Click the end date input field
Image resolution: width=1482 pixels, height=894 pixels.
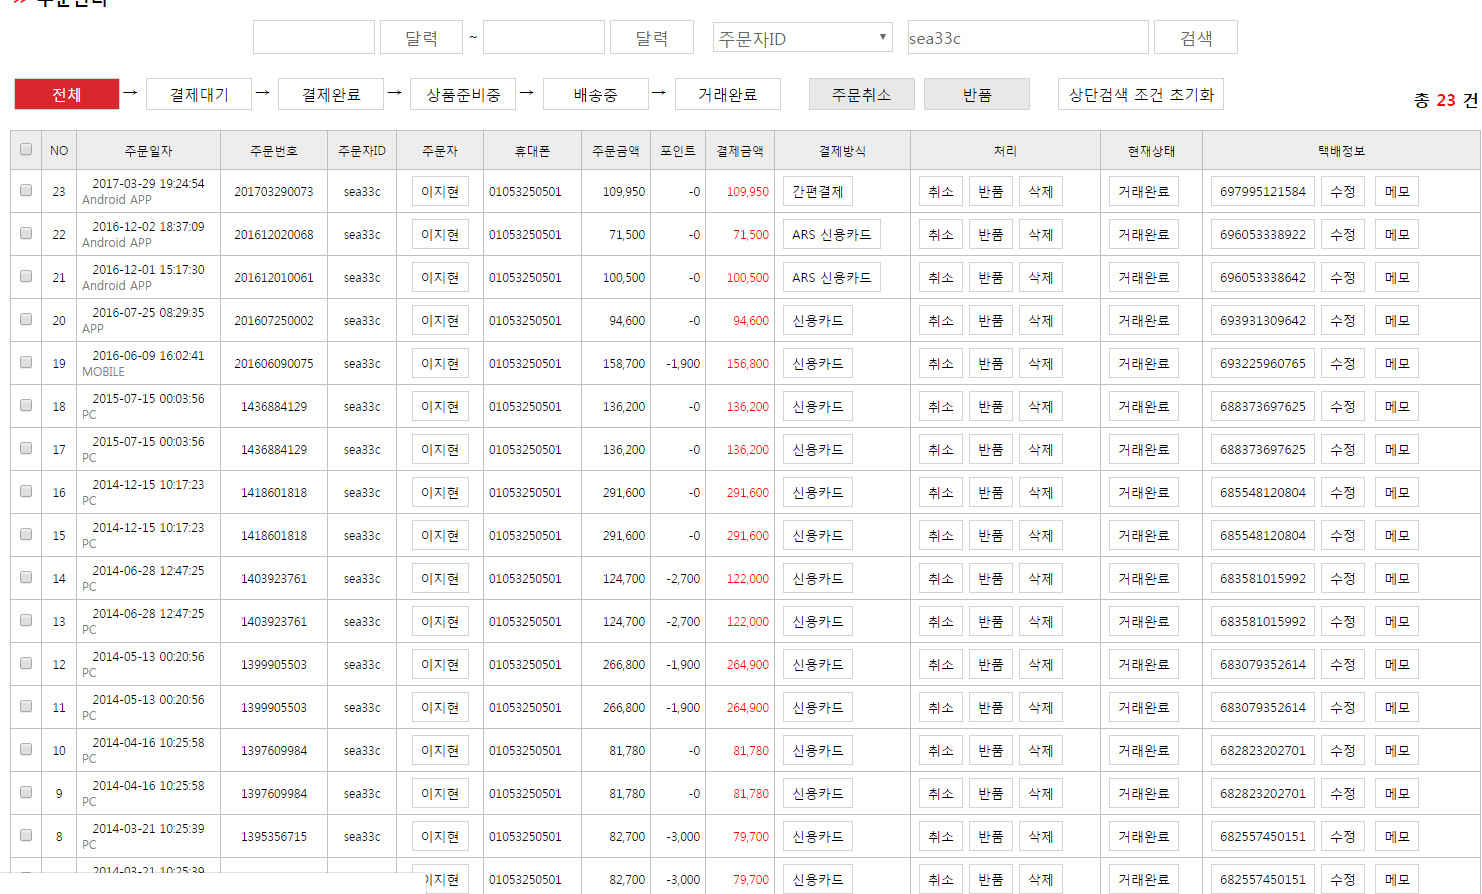(544, 37)
